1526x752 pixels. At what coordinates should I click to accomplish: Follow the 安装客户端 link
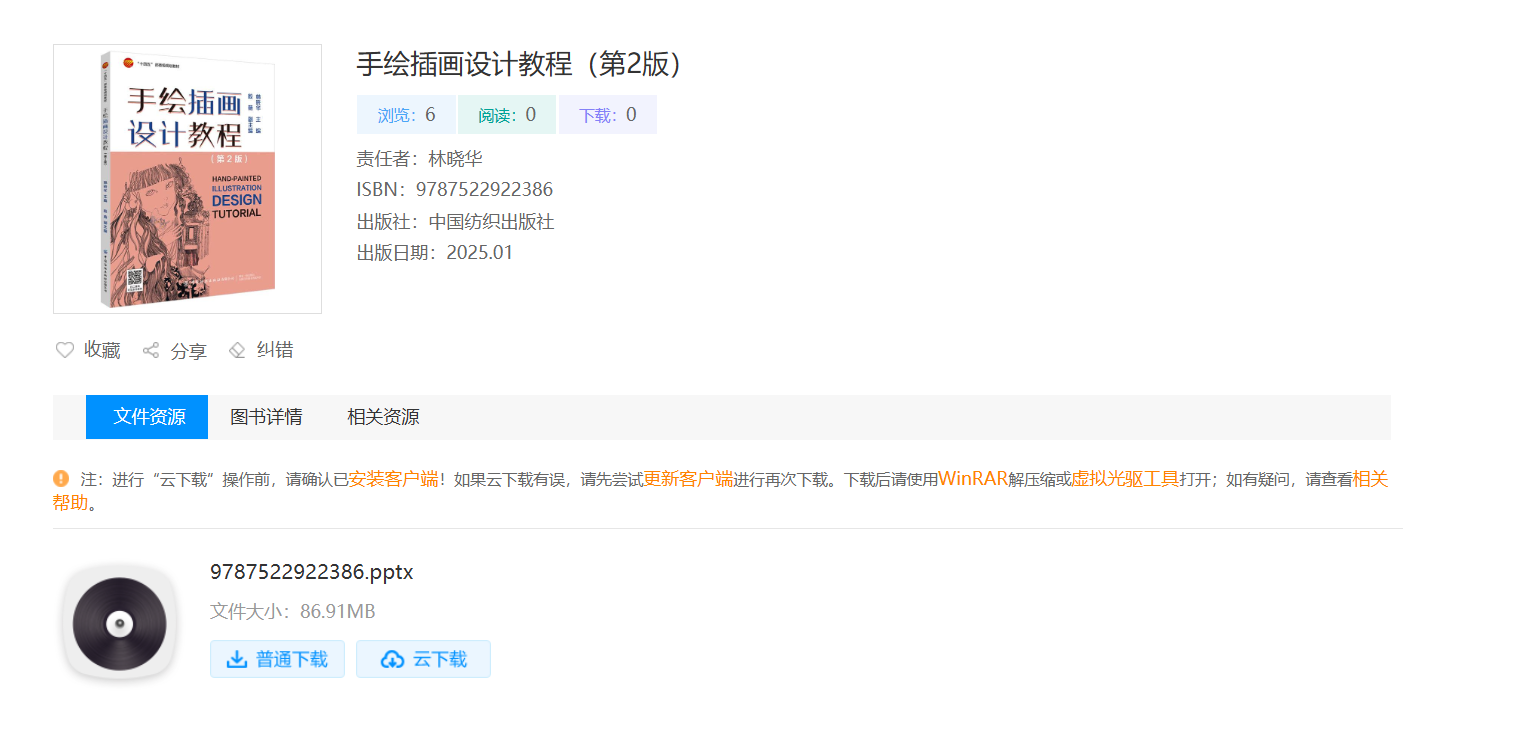[x=393, y=479]
